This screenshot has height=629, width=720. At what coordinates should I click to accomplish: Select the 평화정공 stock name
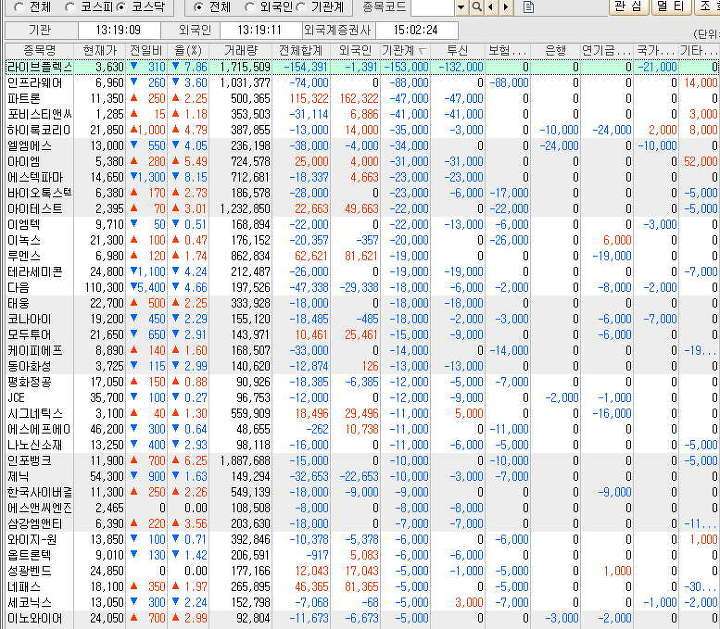pyautogui.click(x=29, y=382)
